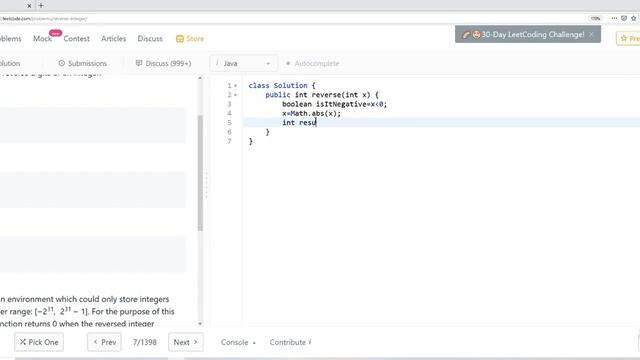Click the browser shield icon
Viewport: 640px width, 360px height.
point(624,18)
